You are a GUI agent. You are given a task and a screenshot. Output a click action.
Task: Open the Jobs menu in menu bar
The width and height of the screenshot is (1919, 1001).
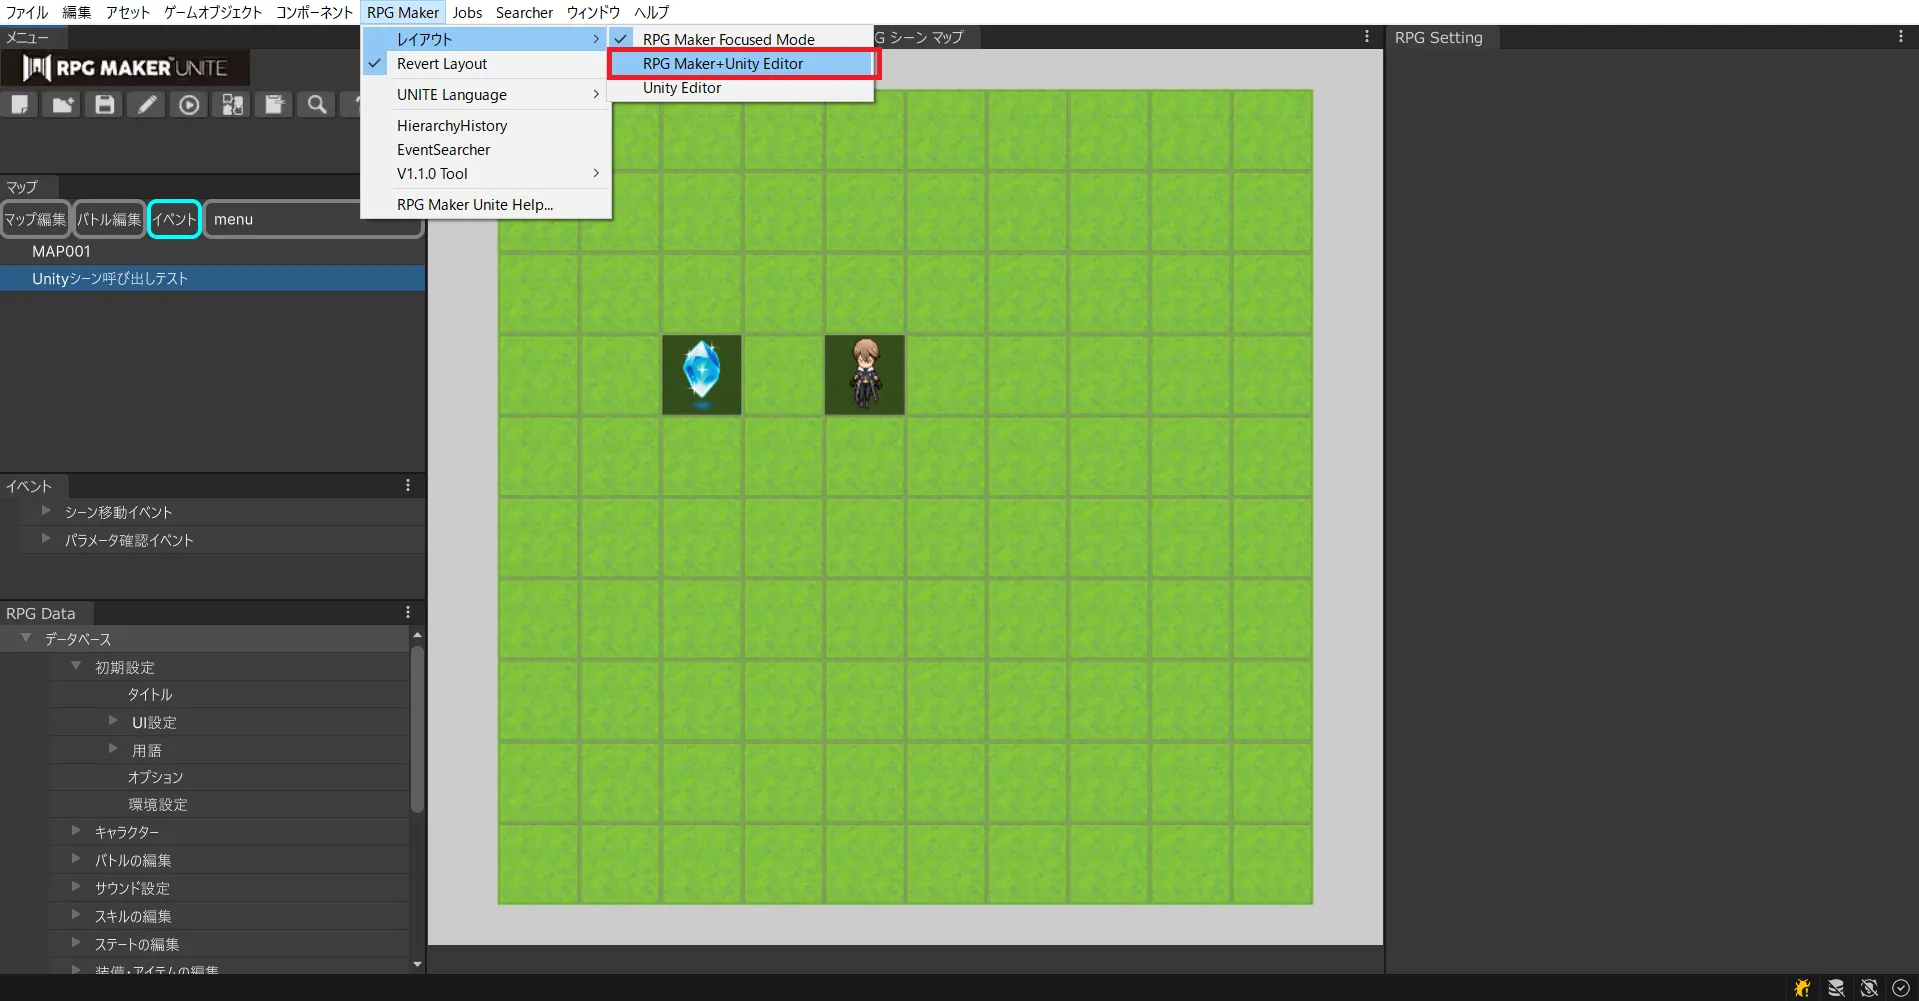pos(467,12)
